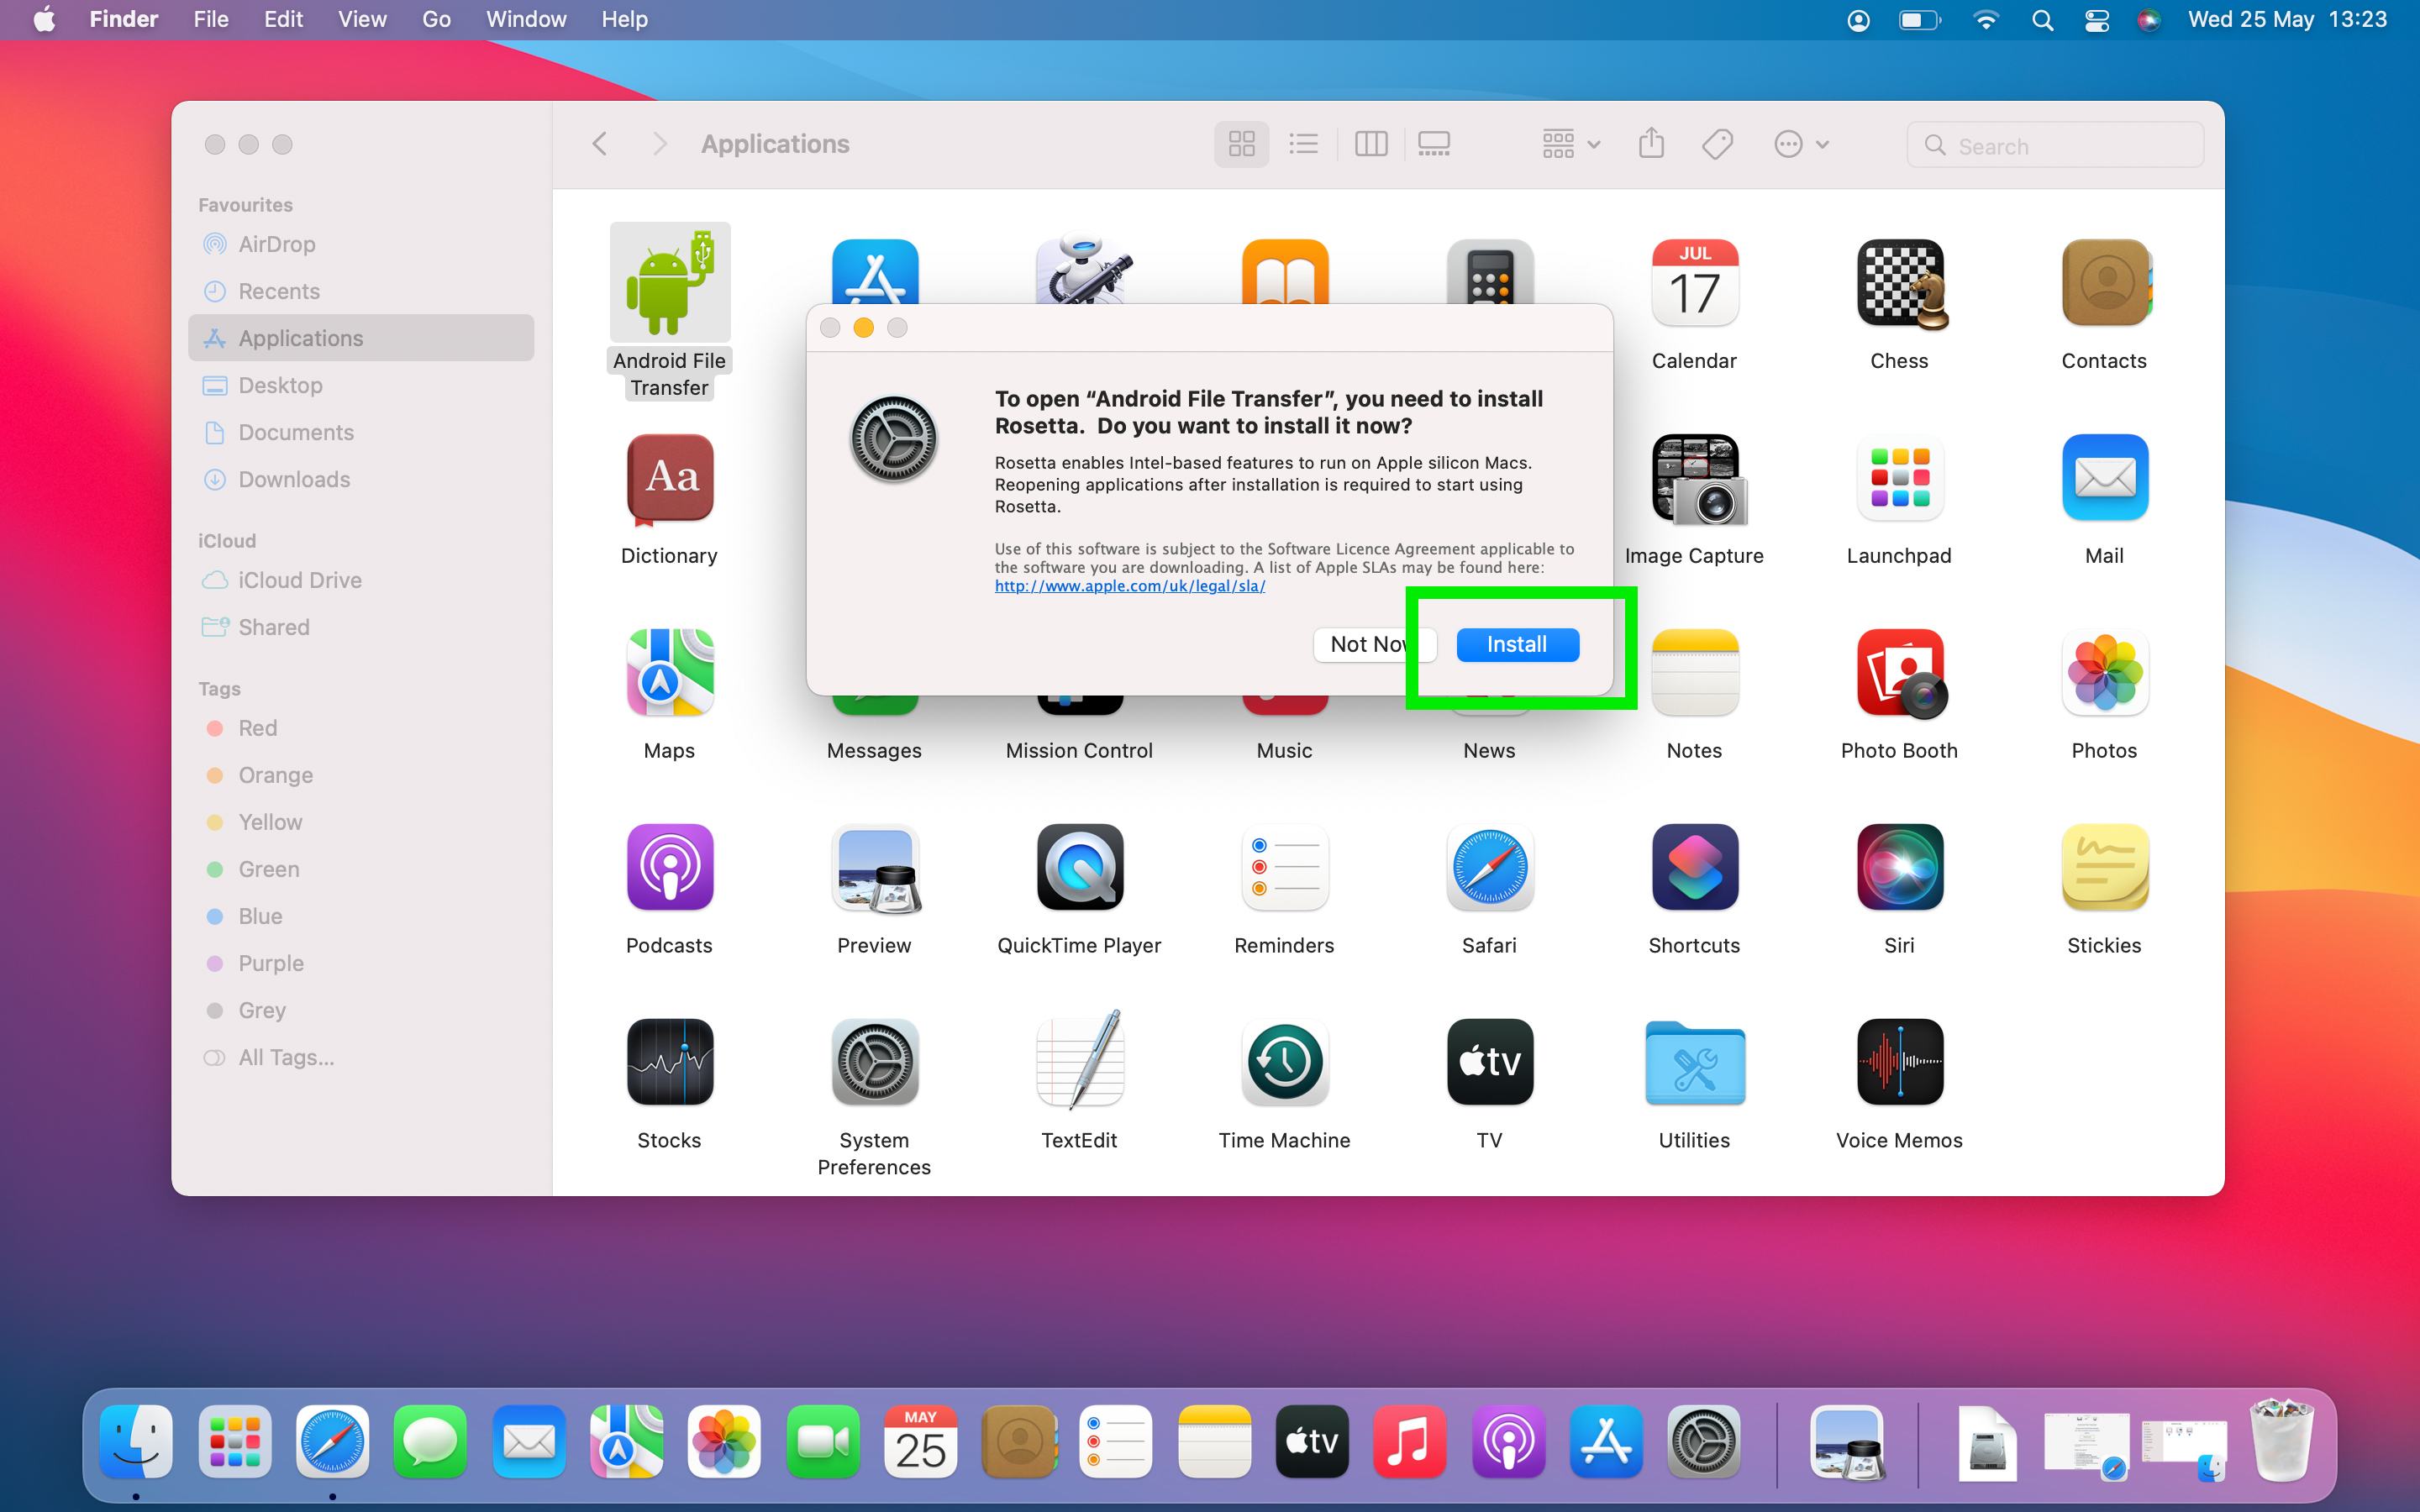2420x1512 pixels.
Task: Filter by the Purple tag
Action: pos(361,963)
